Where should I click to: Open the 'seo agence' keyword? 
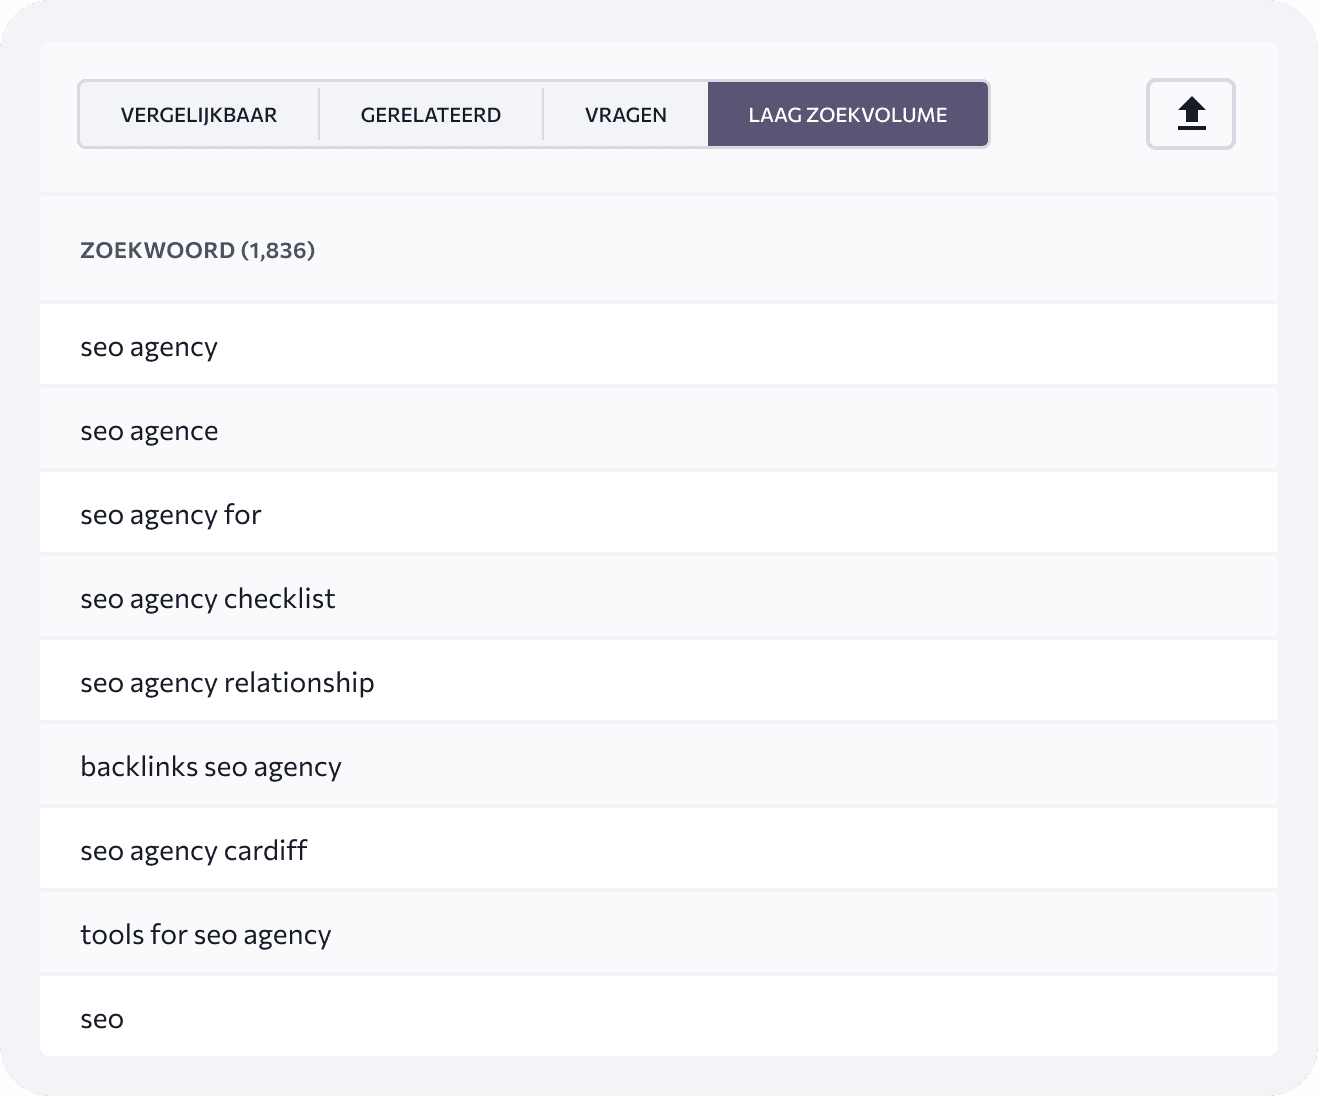659,430
